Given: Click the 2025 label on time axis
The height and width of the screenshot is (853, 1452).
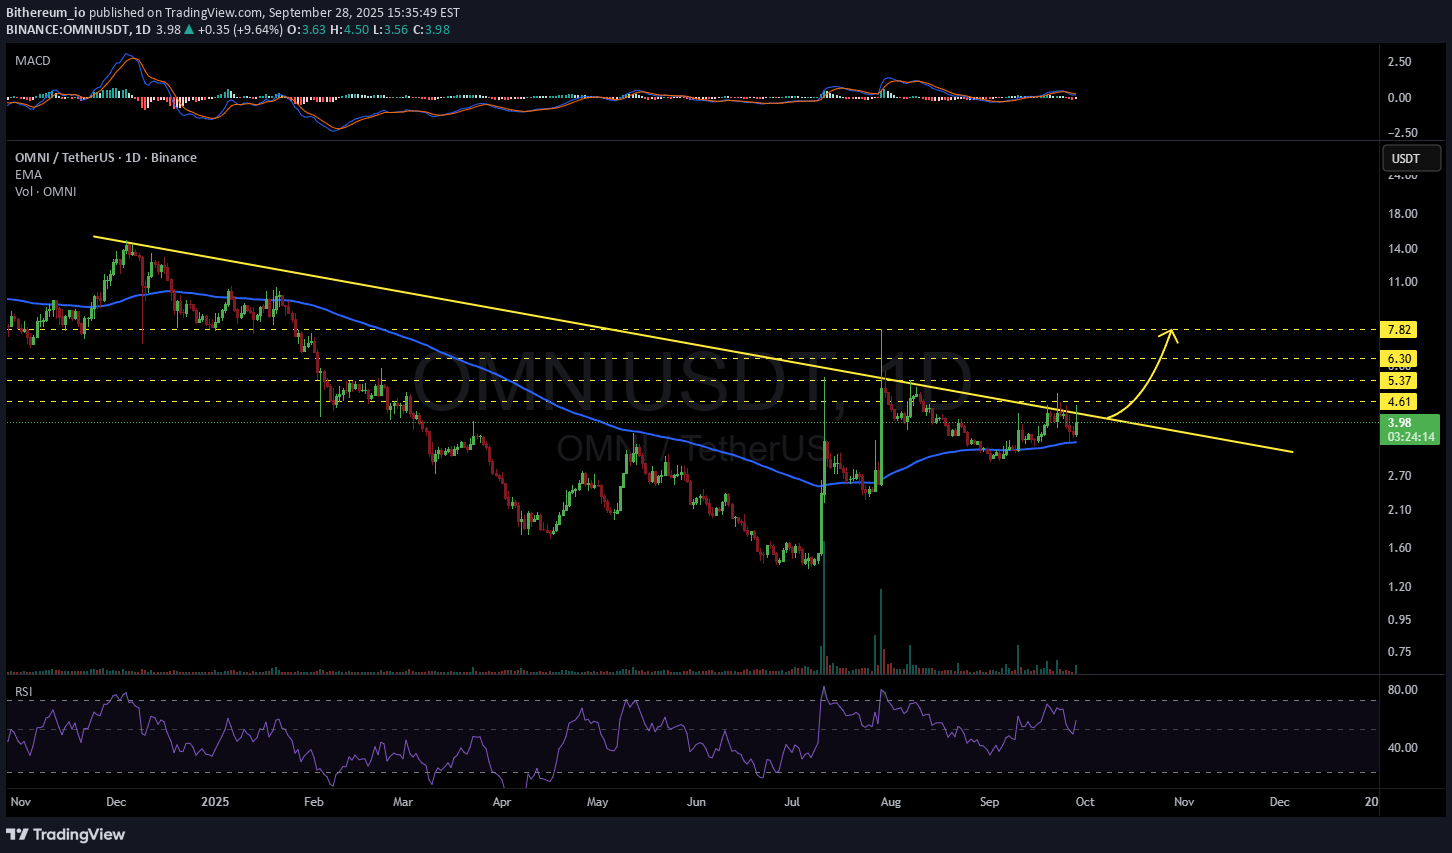Looking at the screenshot, I should (215, 802).
